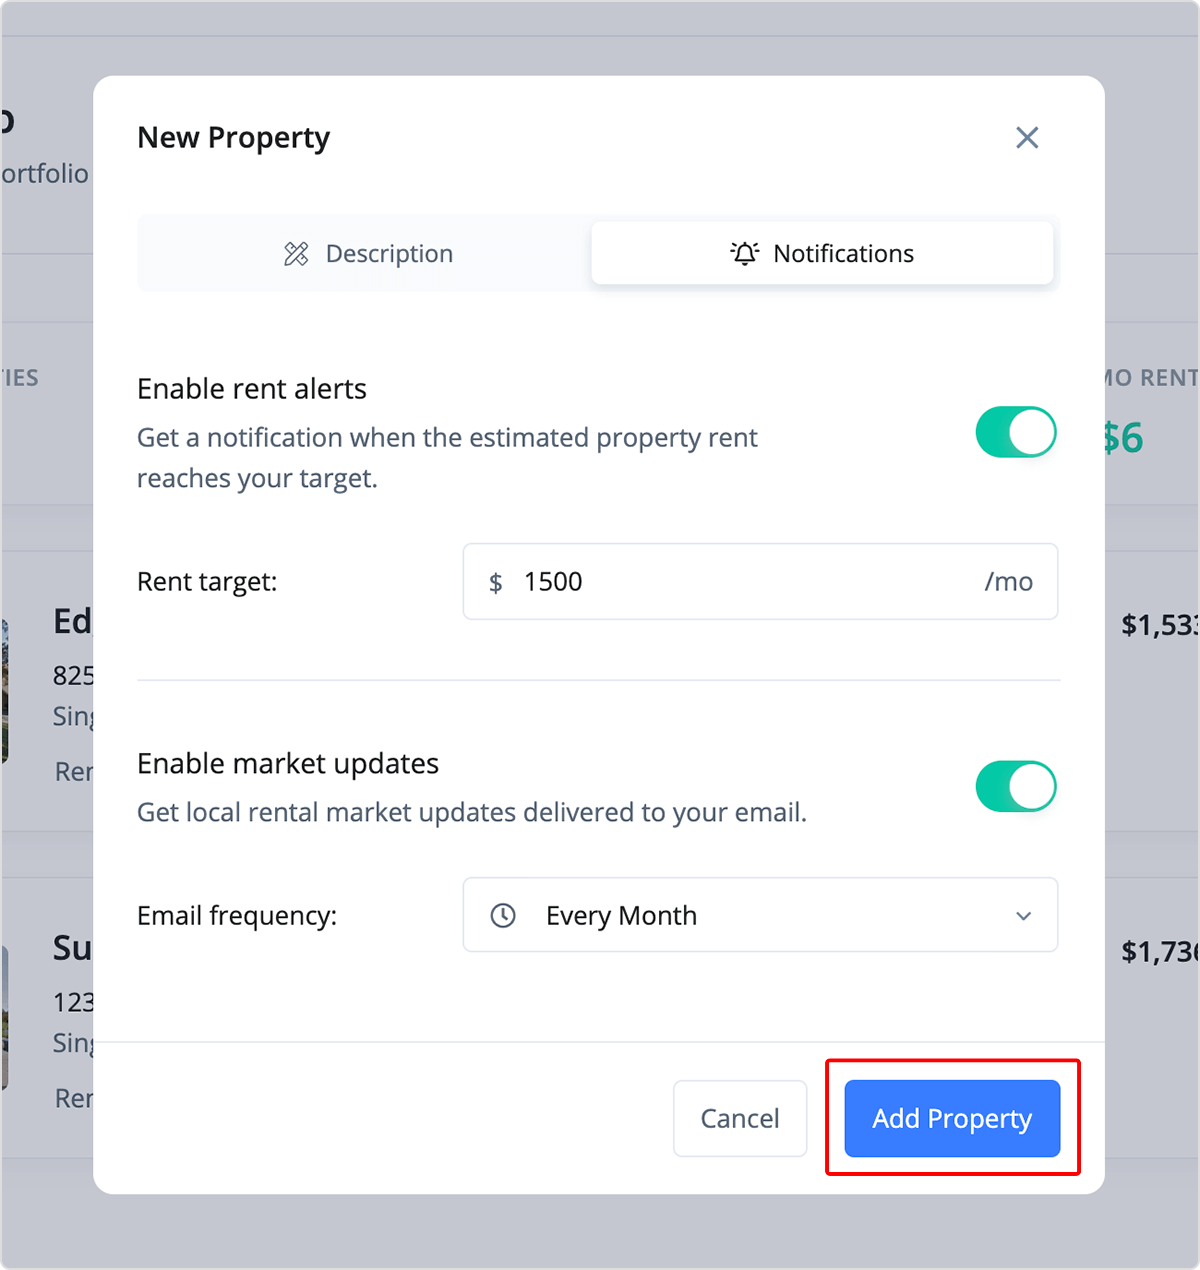
Task: Click the clock icon in Email frequency
Action: [x=503, y=915]
